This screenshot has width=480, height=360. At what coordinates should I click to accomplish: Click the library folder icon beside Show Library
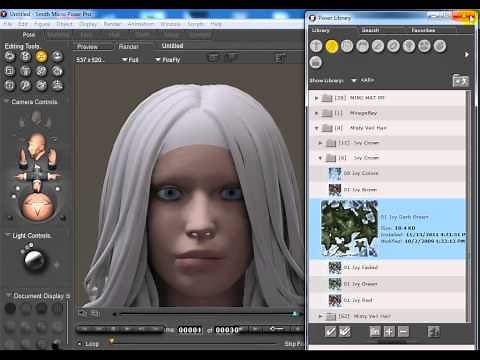461,81
